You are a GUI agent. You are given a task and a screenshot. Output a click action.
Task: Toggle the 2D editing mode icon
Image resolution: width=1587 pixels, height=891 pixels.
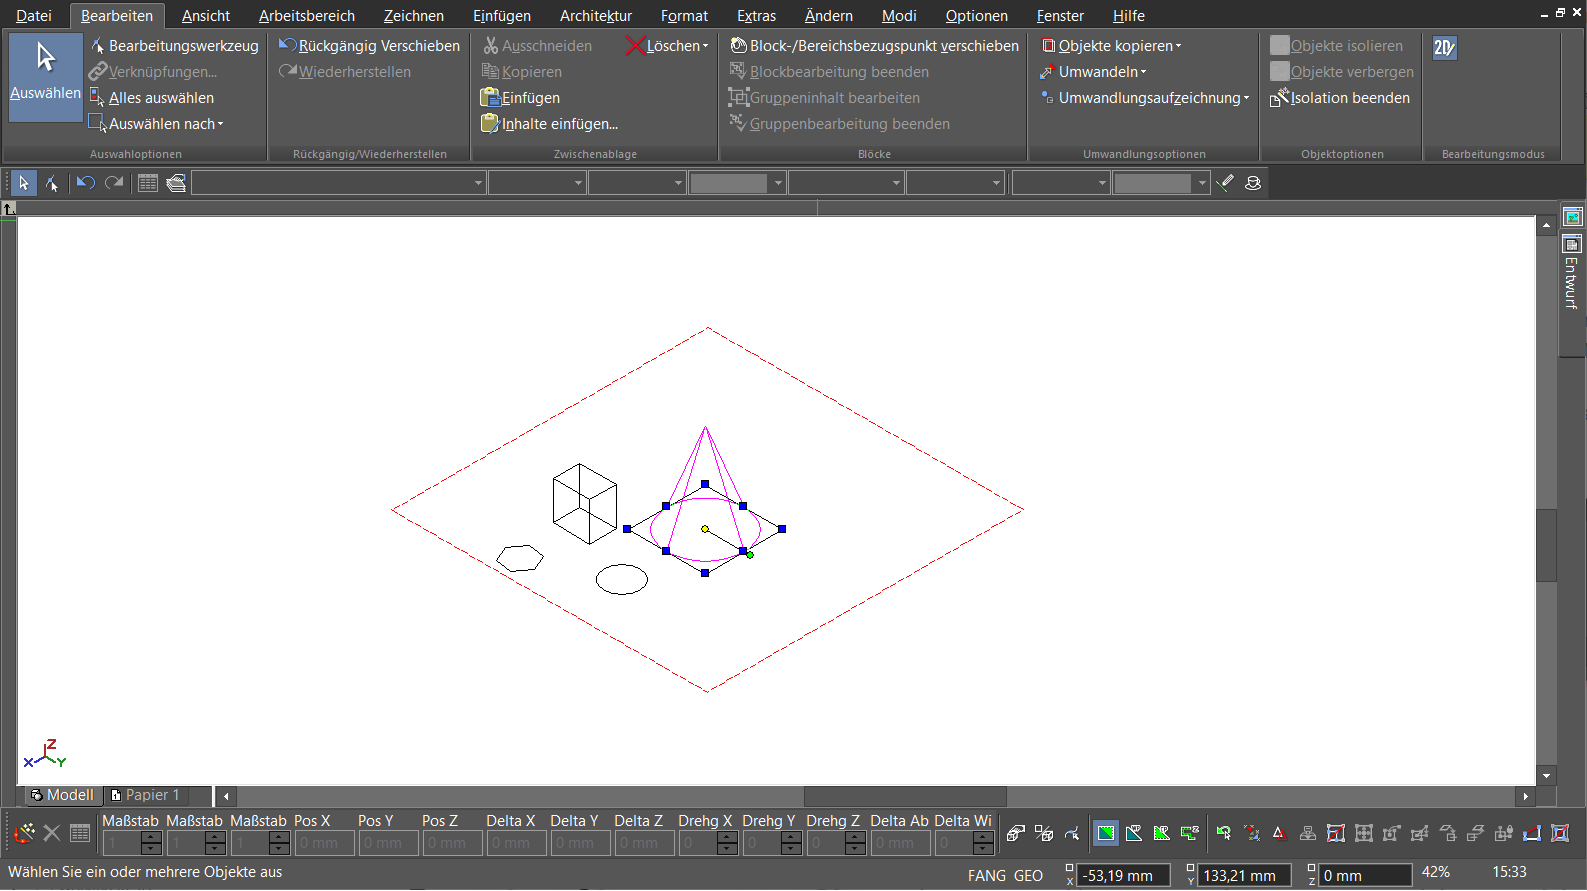pyautogui.click(x=1445, y=47)
